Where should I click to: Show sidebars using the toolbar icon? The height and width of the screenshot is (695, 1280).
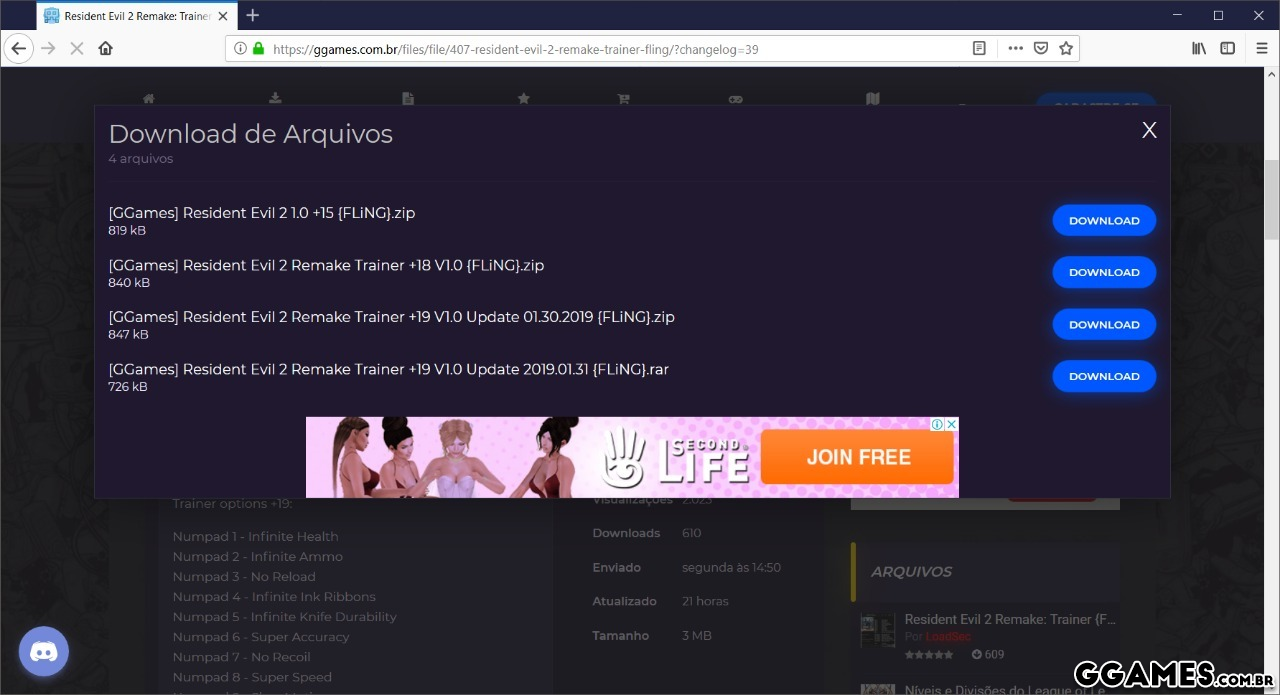click(x=1227, y=48)
